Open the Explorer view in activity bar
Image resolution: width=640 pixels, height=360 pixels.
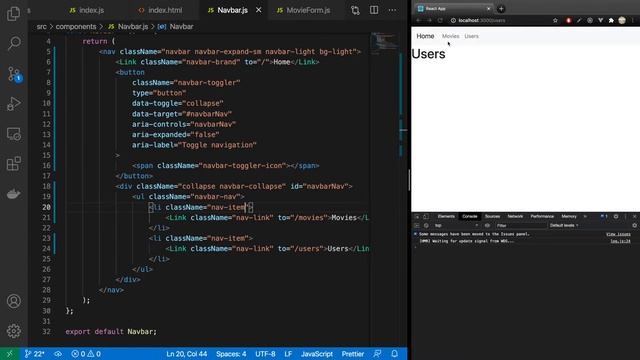[x=13, y=13]
